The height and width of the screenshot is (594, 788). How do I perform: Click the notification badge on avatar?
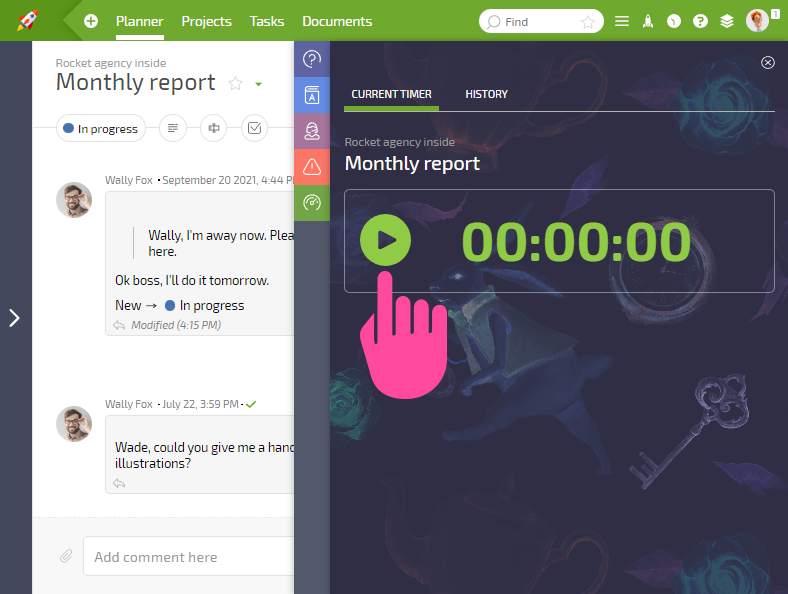tap(775, 15)
